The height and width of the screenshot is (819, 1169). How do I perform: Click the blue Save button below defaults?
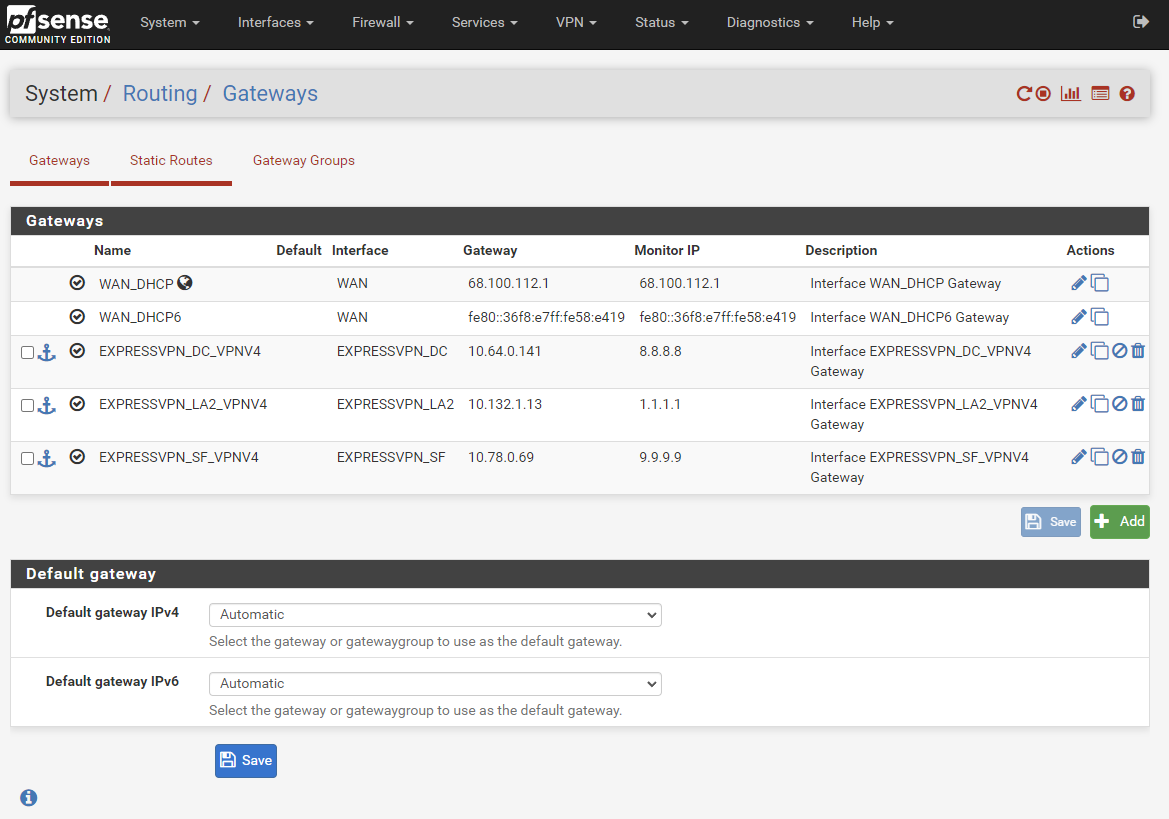(246, 760)
